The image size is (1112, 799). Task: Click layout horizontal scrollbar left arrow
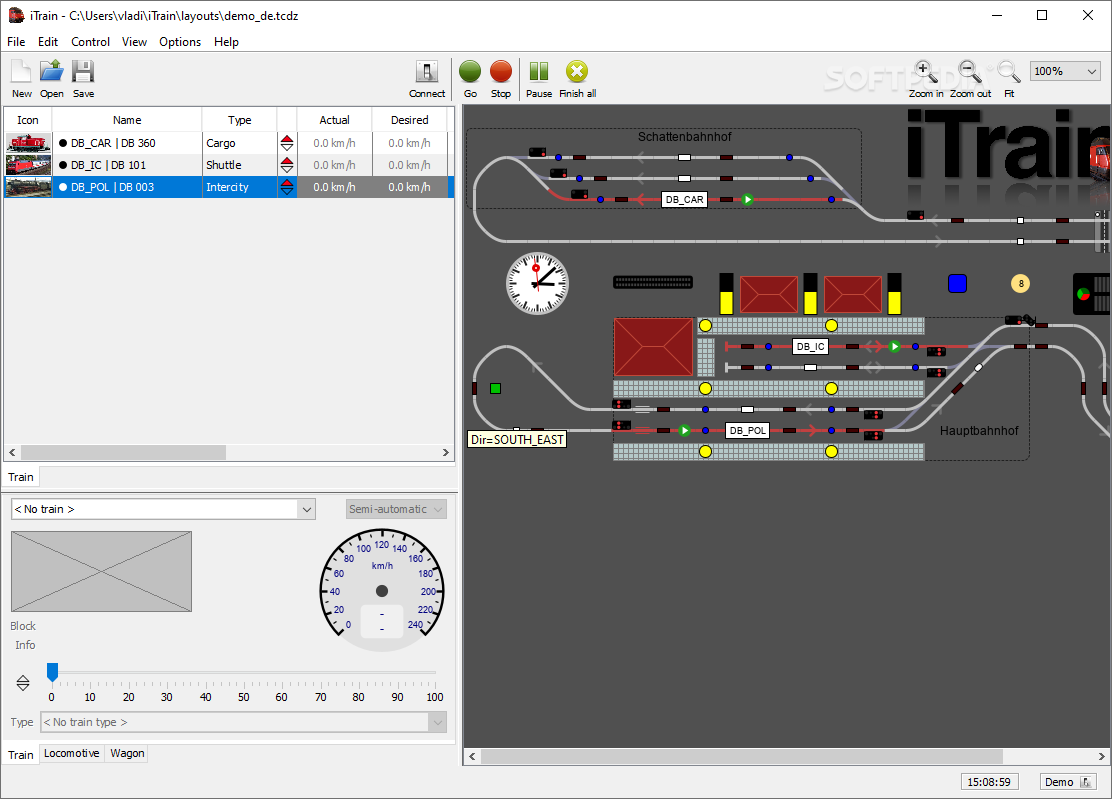472,756
